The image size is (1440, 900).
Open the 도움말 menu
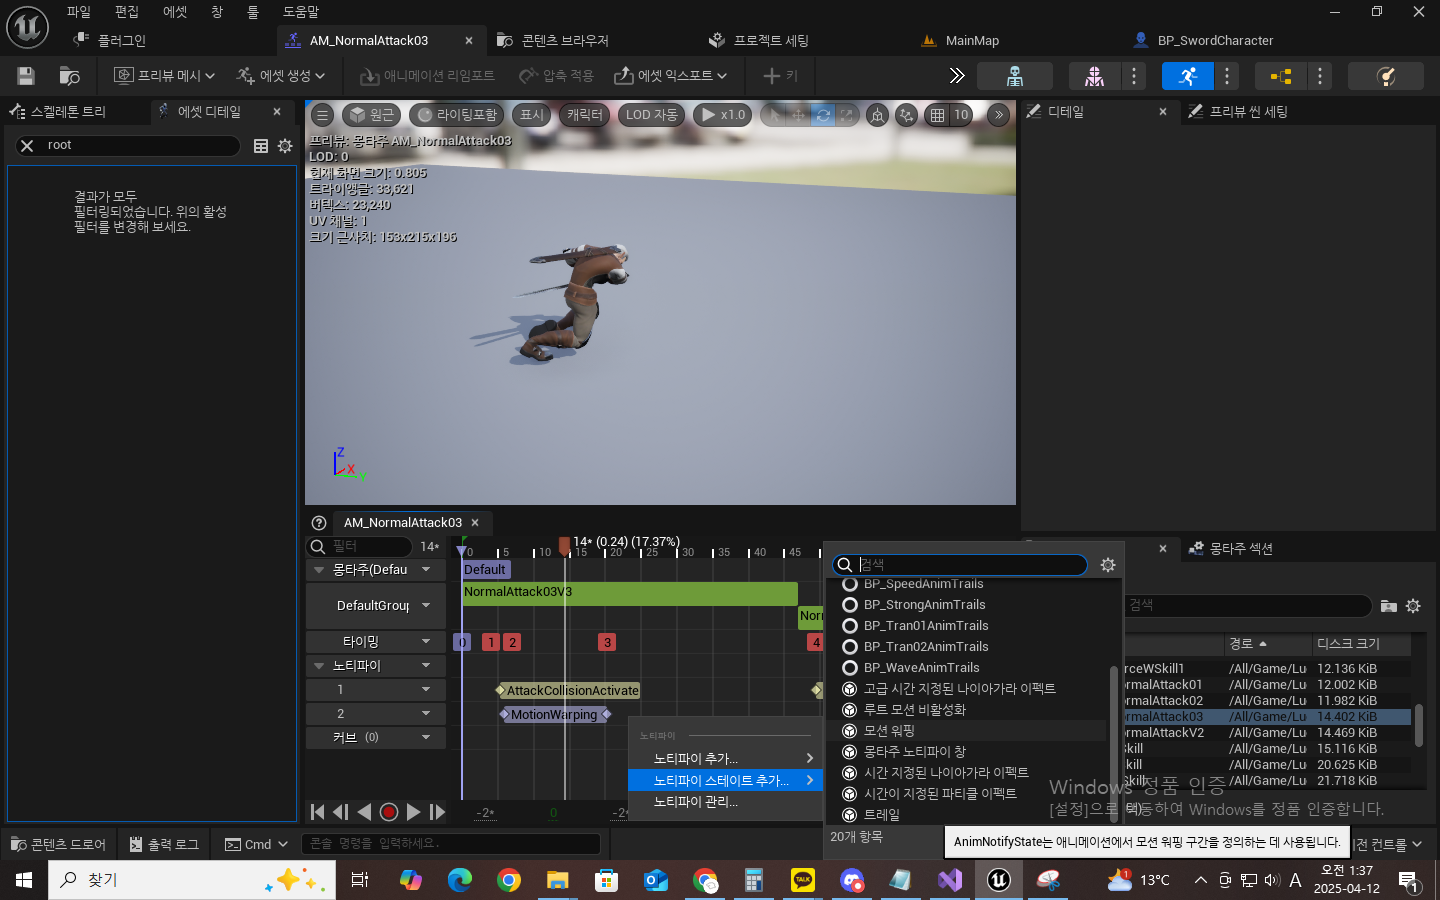(300, 12)
